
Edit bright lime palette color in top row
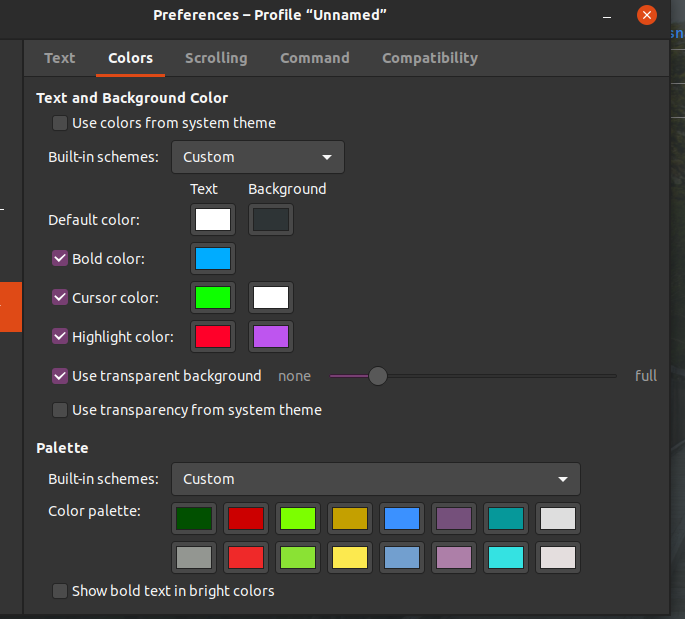(x=298, y=519)
